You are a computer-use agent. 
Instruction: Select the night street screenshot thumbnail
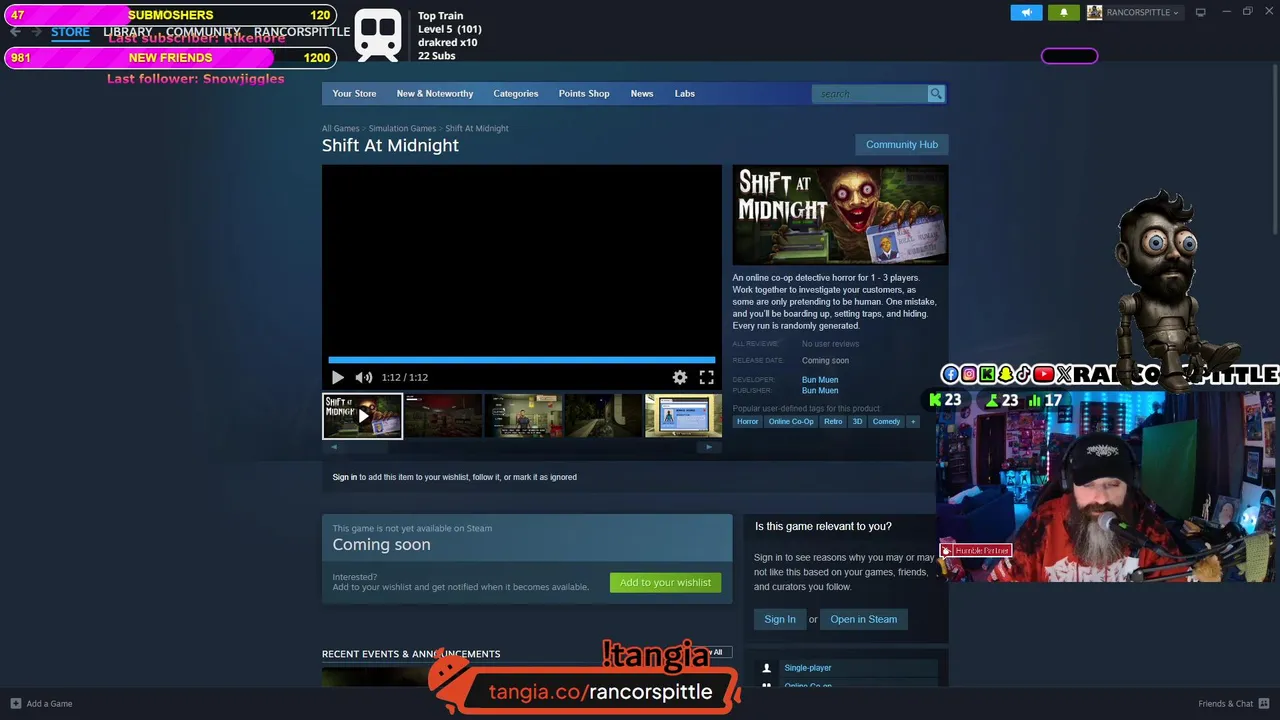click(x=603, y=415)
